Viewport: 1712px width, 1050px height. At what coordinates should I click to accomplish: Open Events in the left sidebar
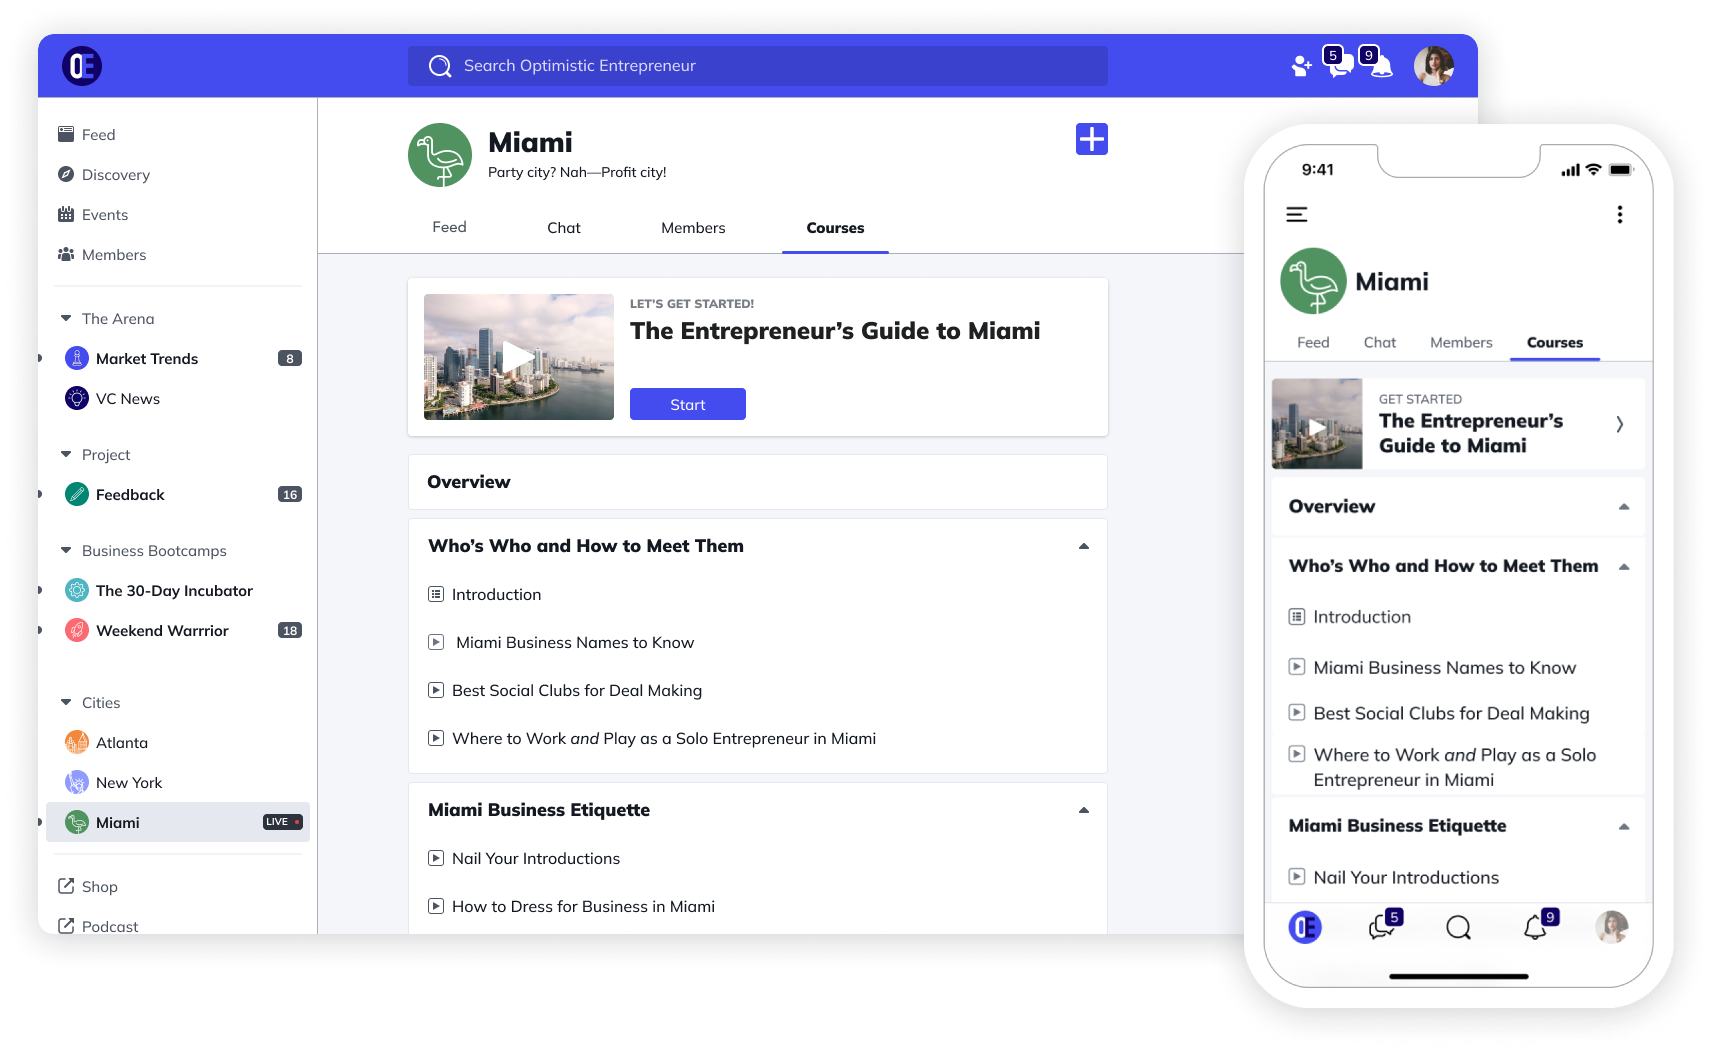point(93,214)
